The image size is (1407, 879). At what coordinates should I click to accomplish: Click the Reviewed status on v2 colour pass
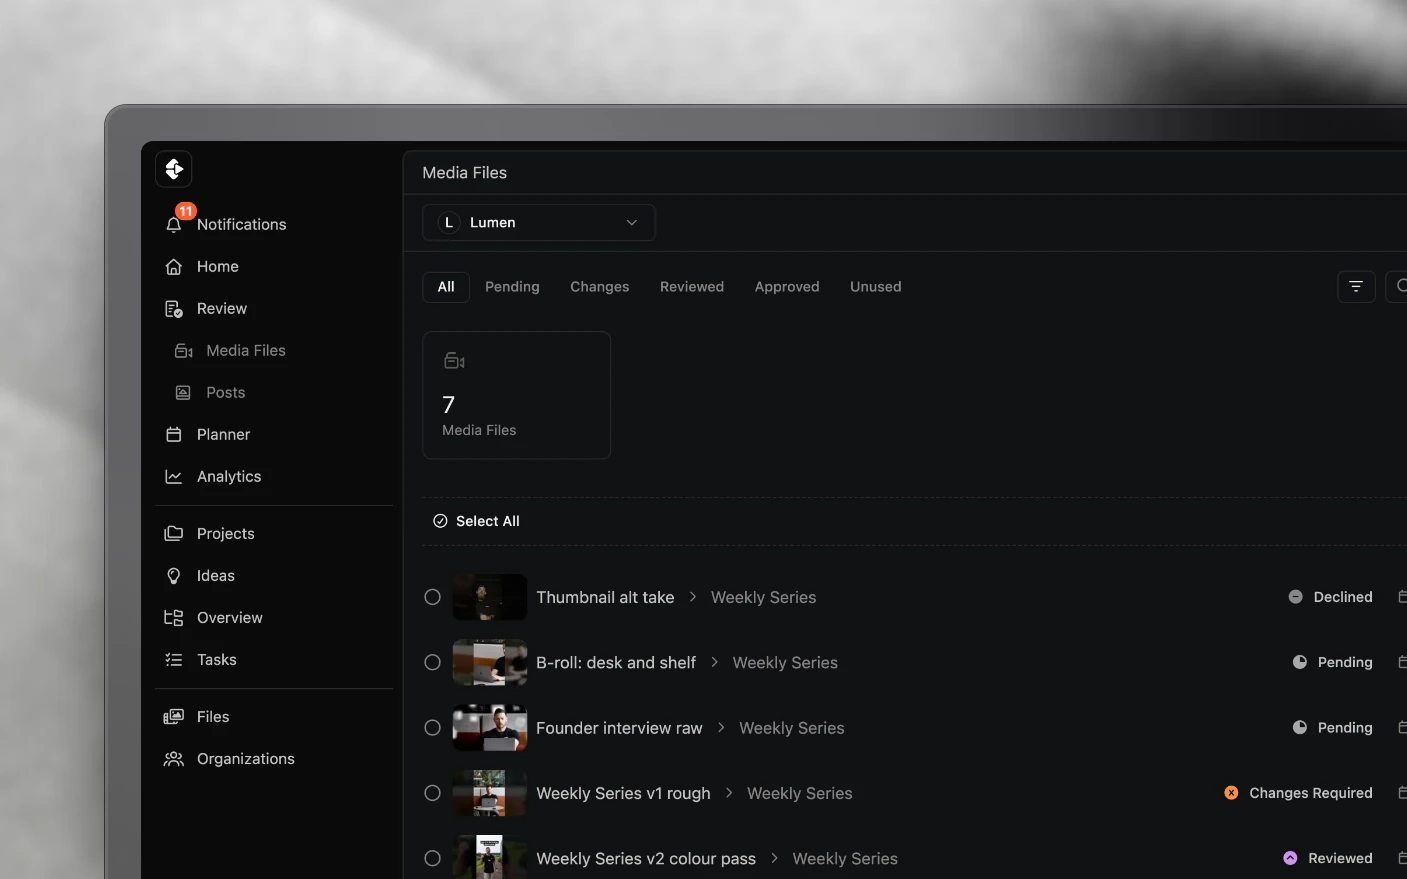[x=1328, y=858]
